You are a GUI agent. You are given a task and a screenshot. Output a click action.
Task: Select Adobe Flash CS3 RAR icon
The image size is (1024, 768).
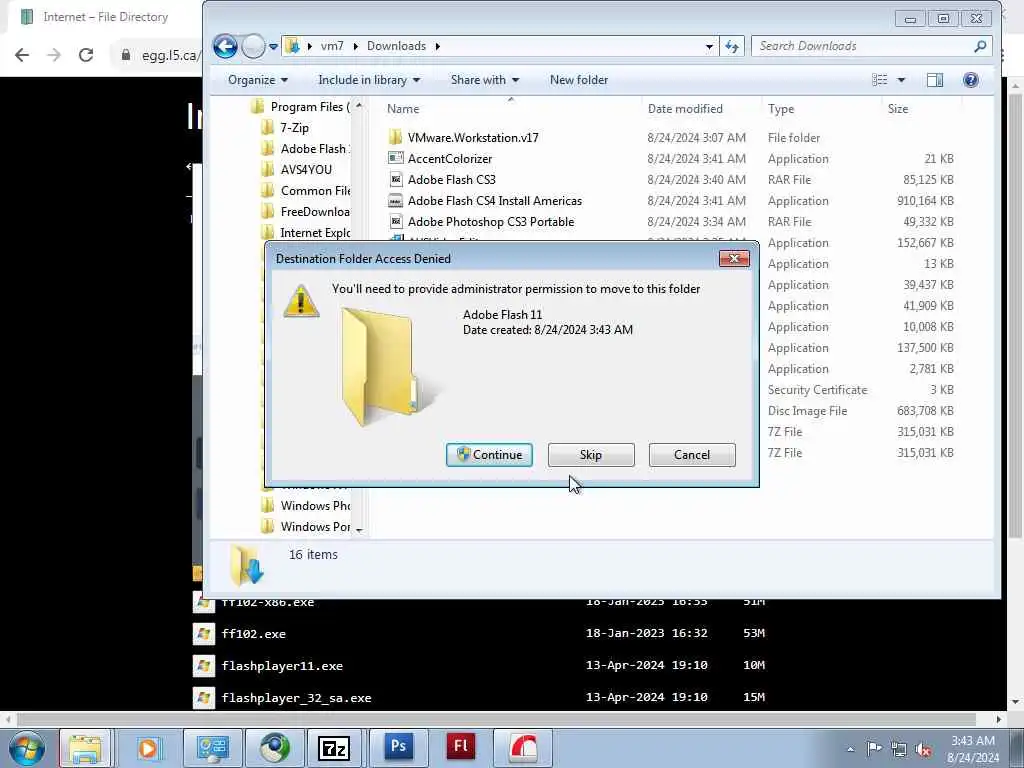(395, 179)
